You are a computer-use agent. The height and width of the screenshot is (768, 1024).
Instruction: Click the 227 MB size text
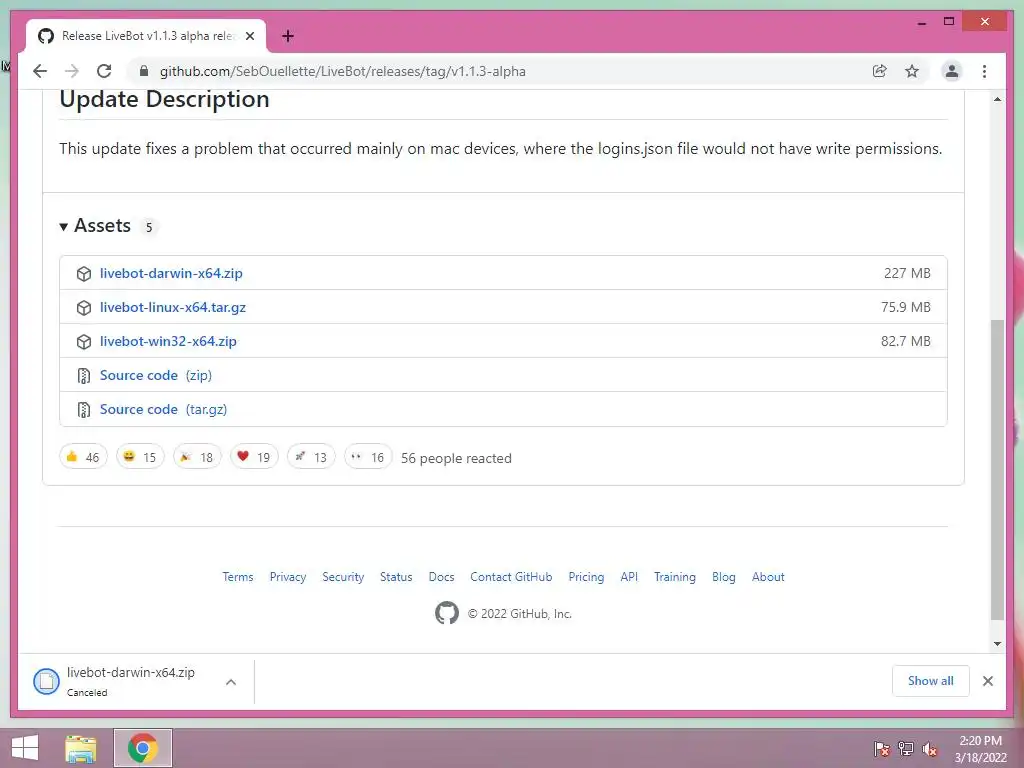tap(907, 273)
